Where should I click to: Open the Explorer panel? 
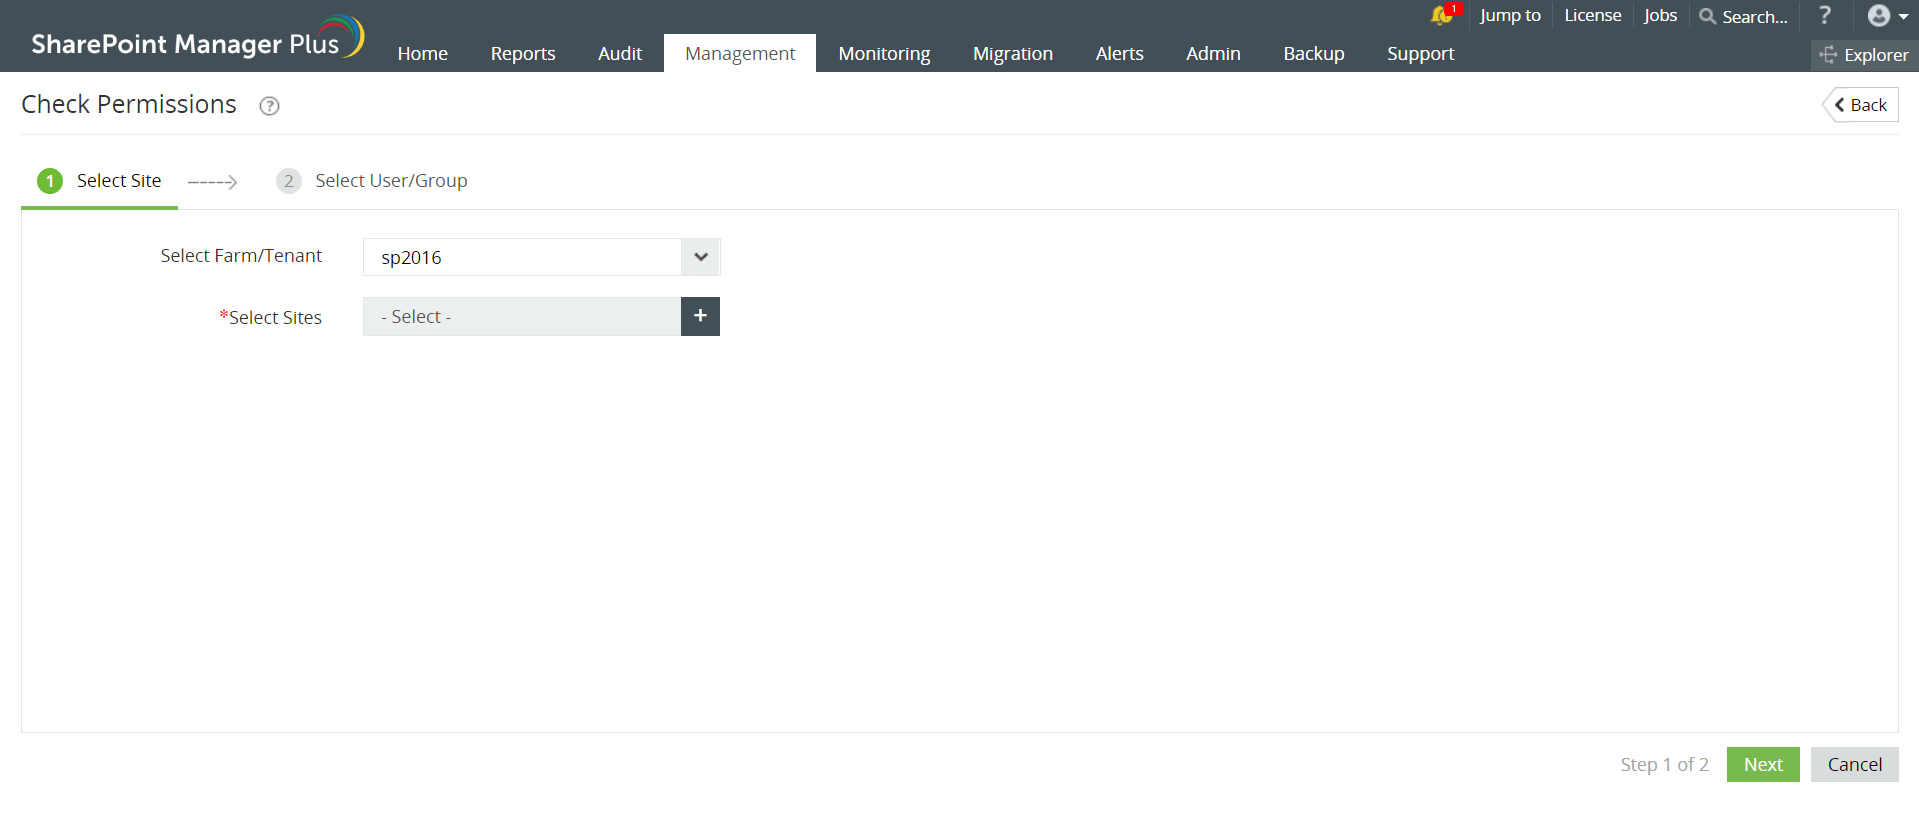pyautogui.click(x=1864, y=55)
